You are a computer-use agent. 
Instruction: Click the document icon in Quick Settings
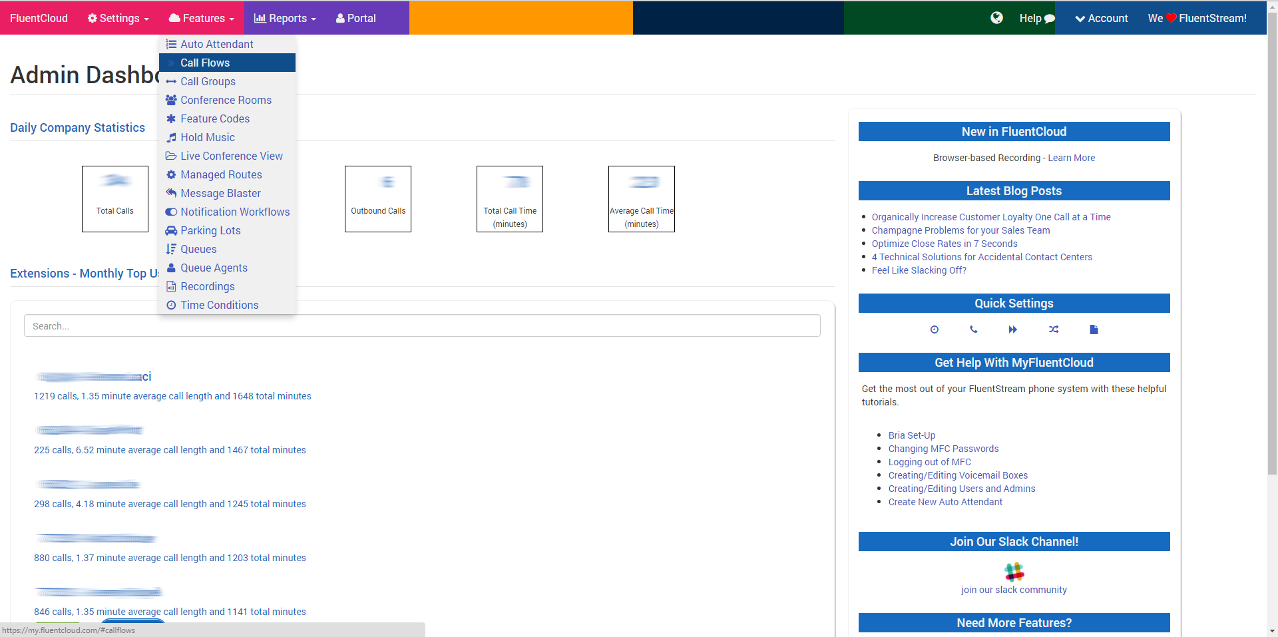pos(1093,330)
